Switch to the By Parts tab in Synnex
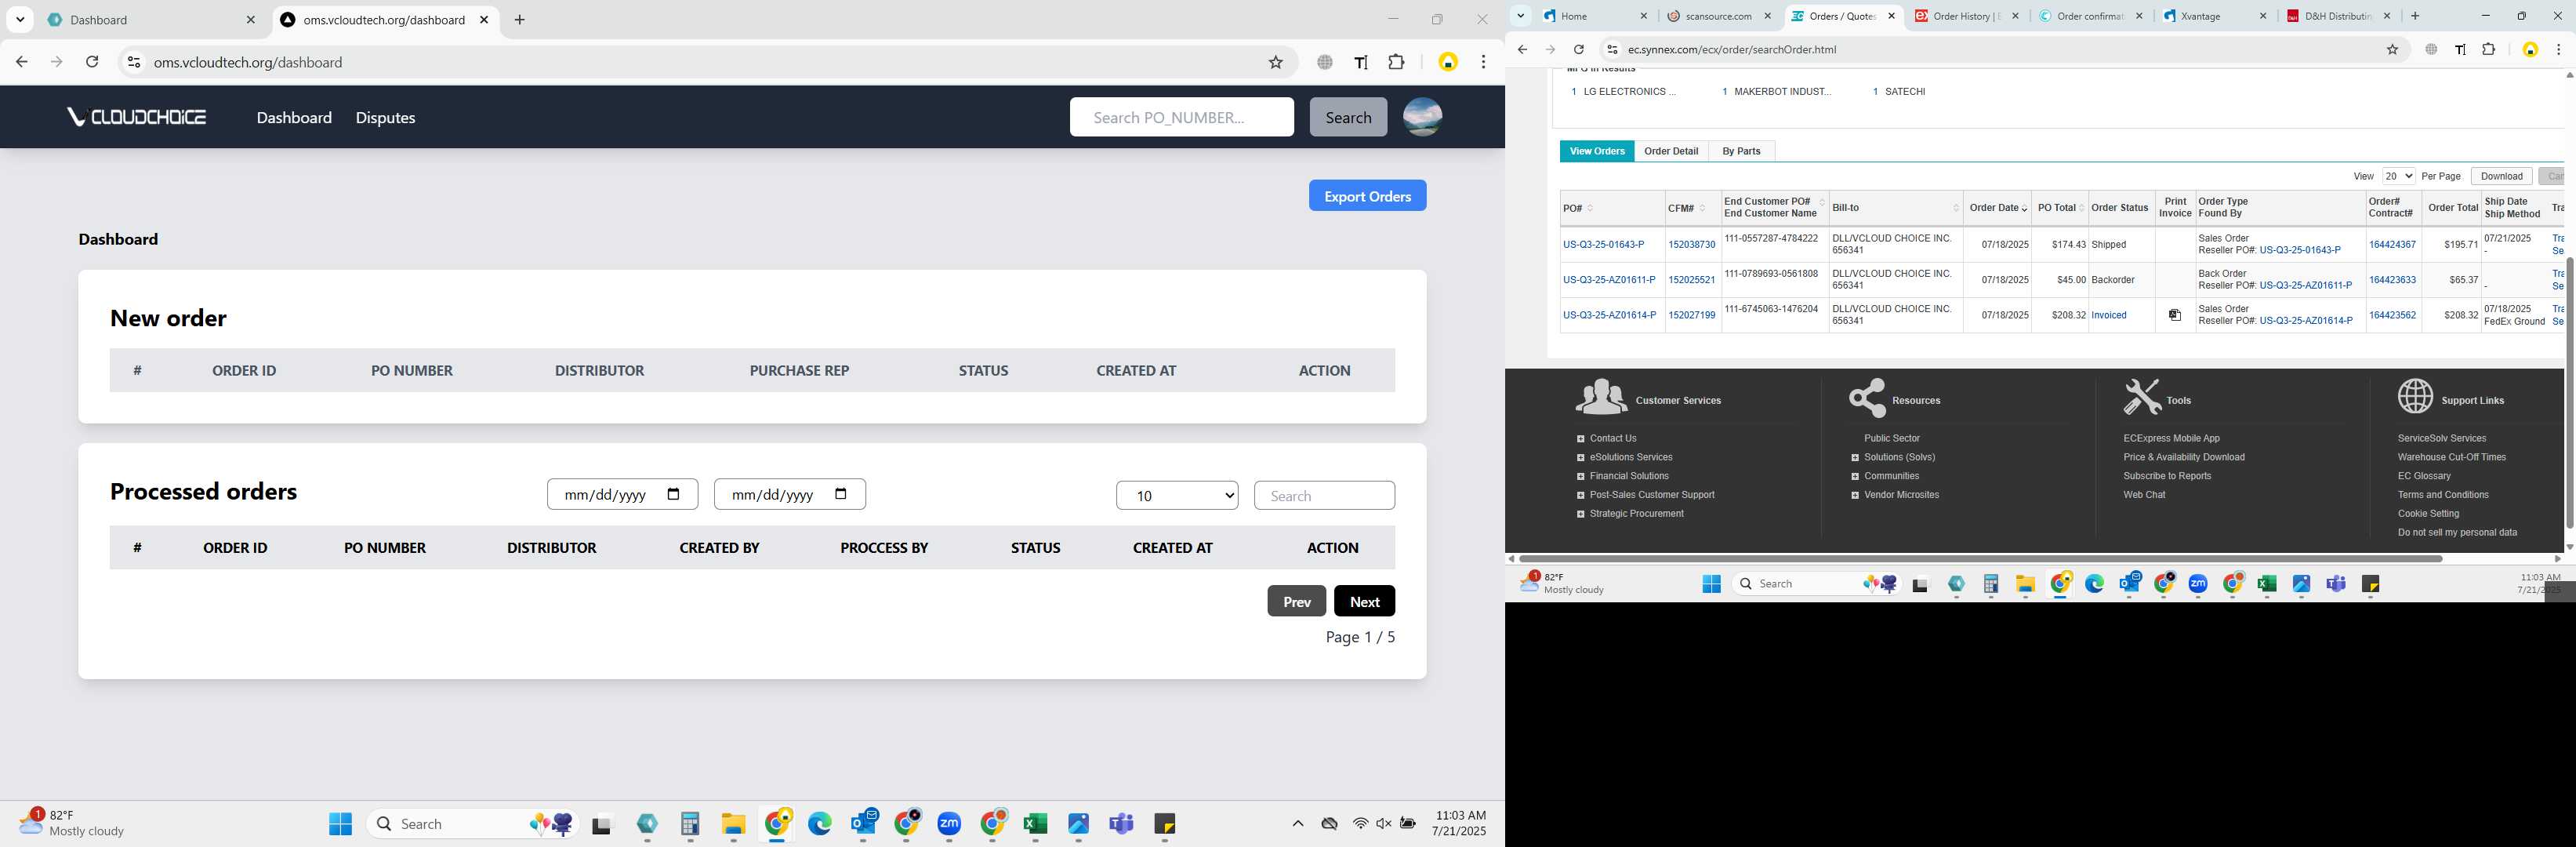 (1741, 151)
